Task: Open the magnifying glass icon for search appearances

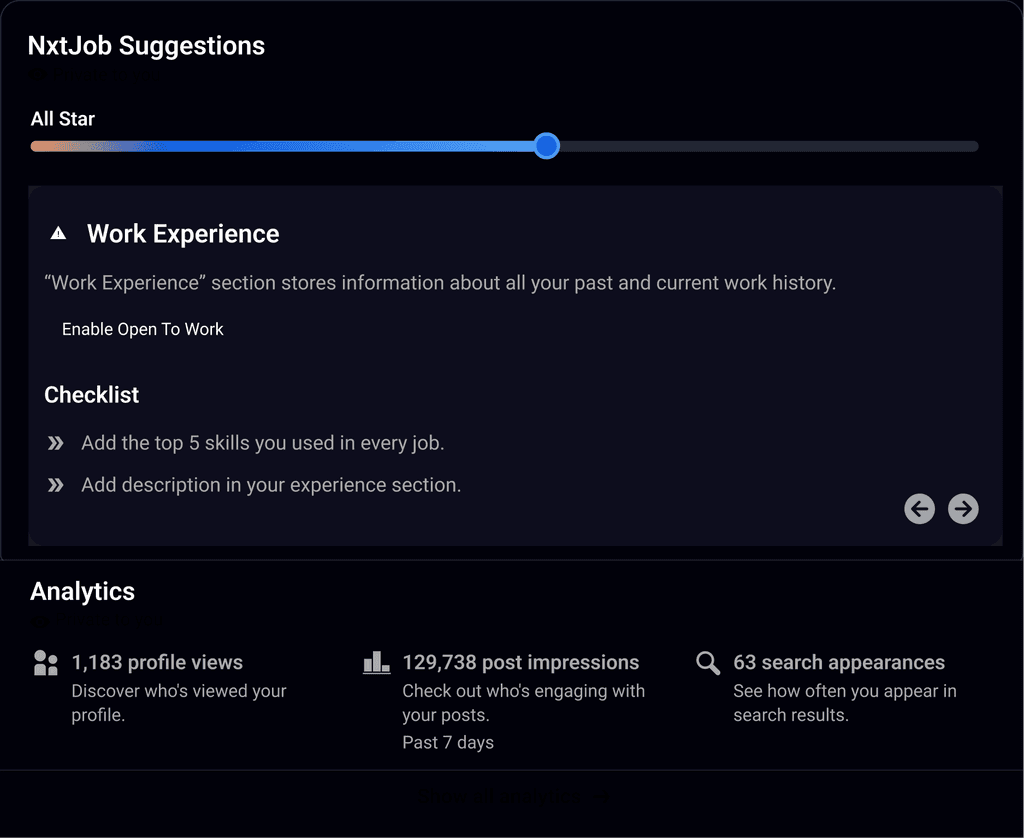Action: 707,662
